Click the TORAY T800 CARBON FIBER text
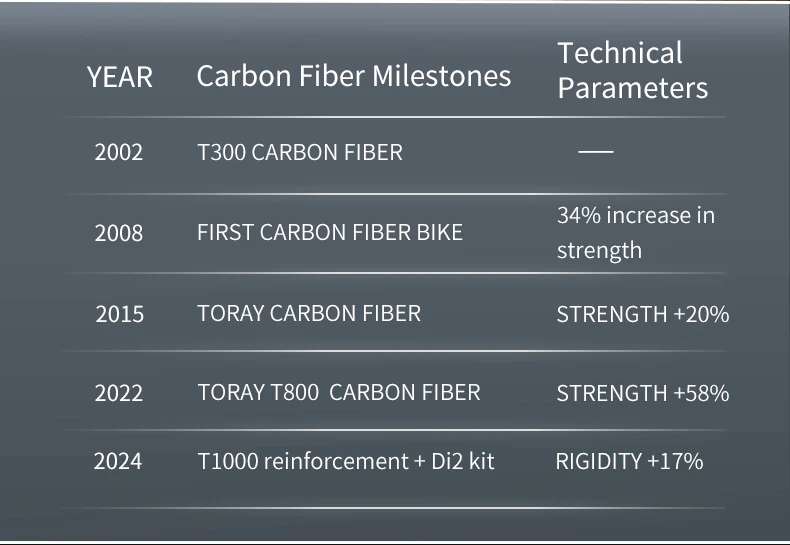The height and width of the screenshot is (545, 790). pyautogui.click(x=339, y=393)
